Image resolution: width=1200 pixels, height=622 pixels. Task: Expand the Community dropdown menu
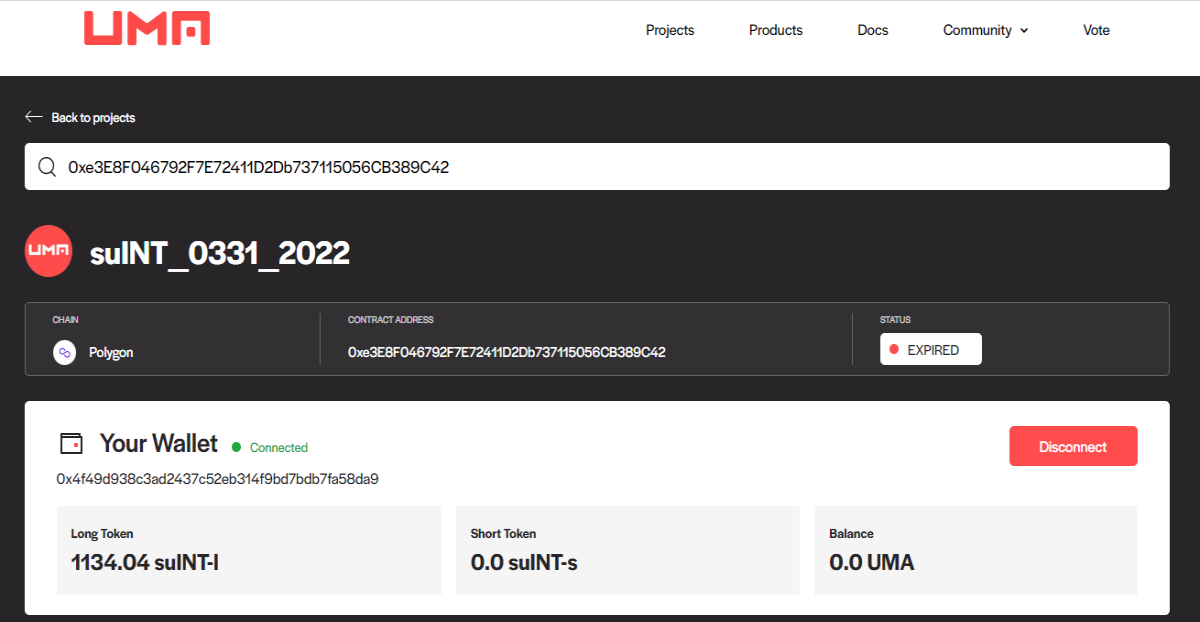pos(985,30)
